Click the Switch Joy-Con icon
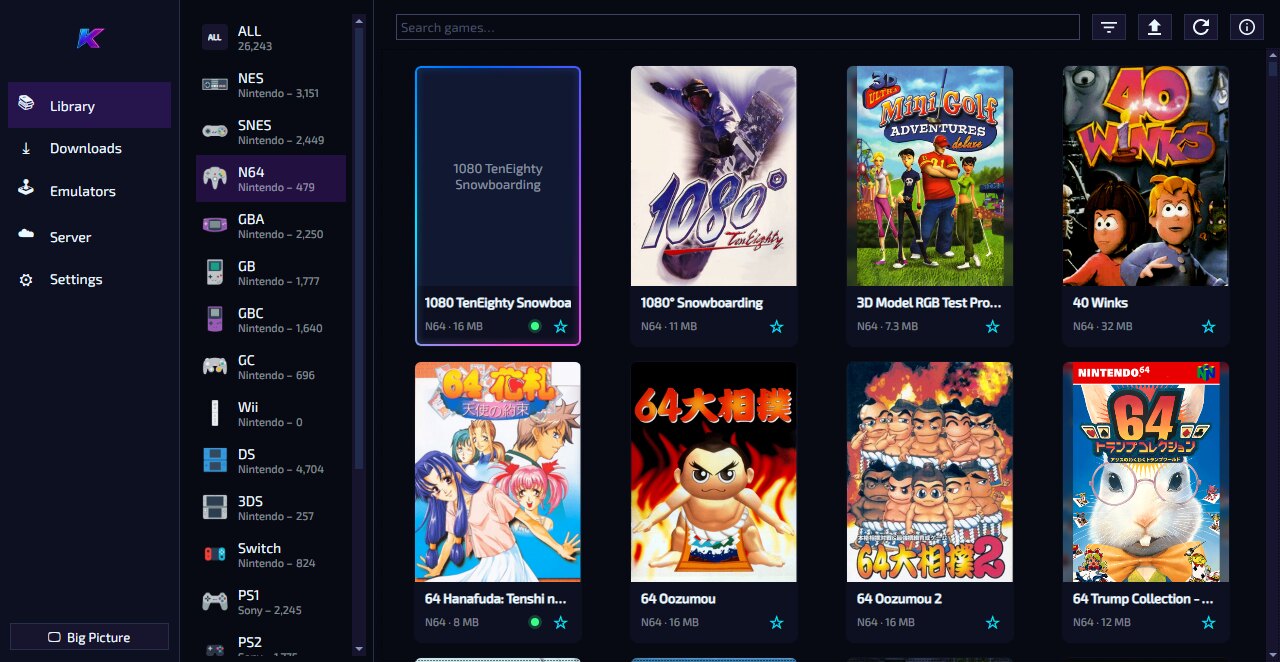This screenshot has width=1280, height=662. pos(214,555)
